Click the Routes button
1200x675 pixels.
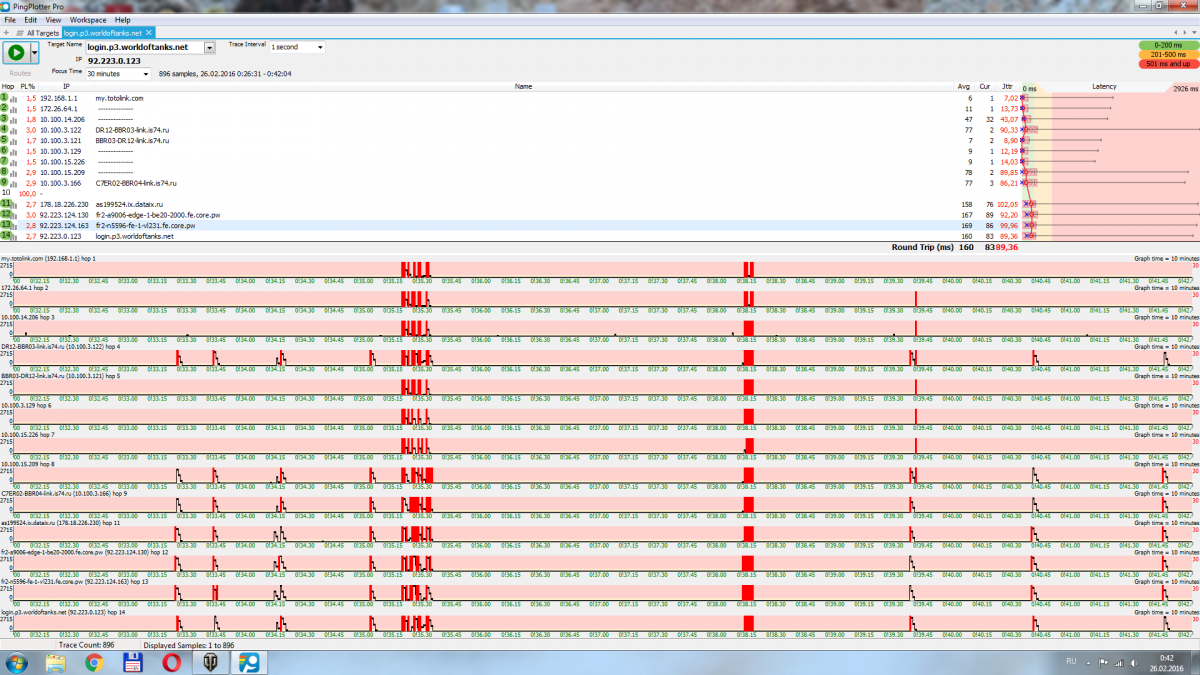click(x=20, y=73)
